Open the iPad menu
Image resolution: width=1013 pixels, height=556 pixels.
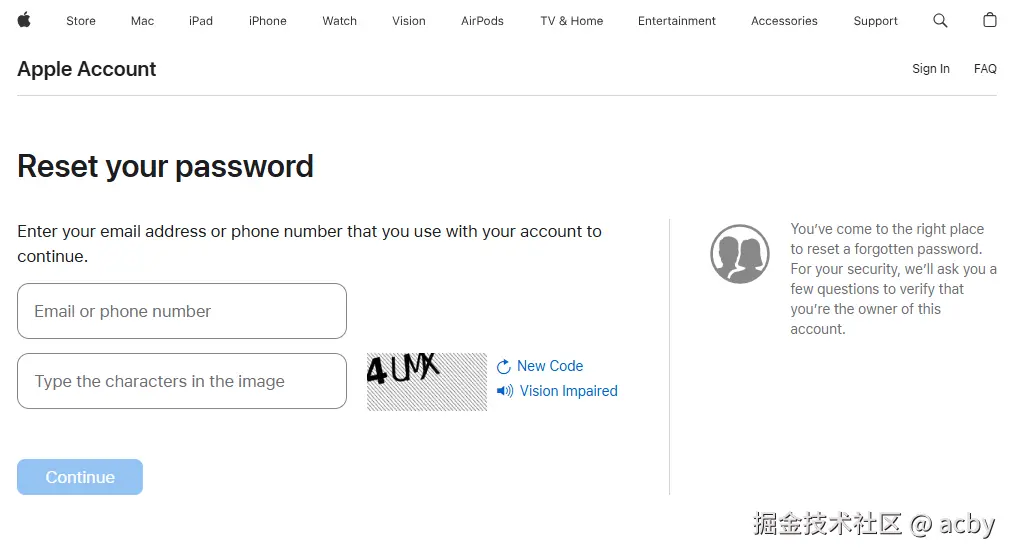(x=200, y=21)
